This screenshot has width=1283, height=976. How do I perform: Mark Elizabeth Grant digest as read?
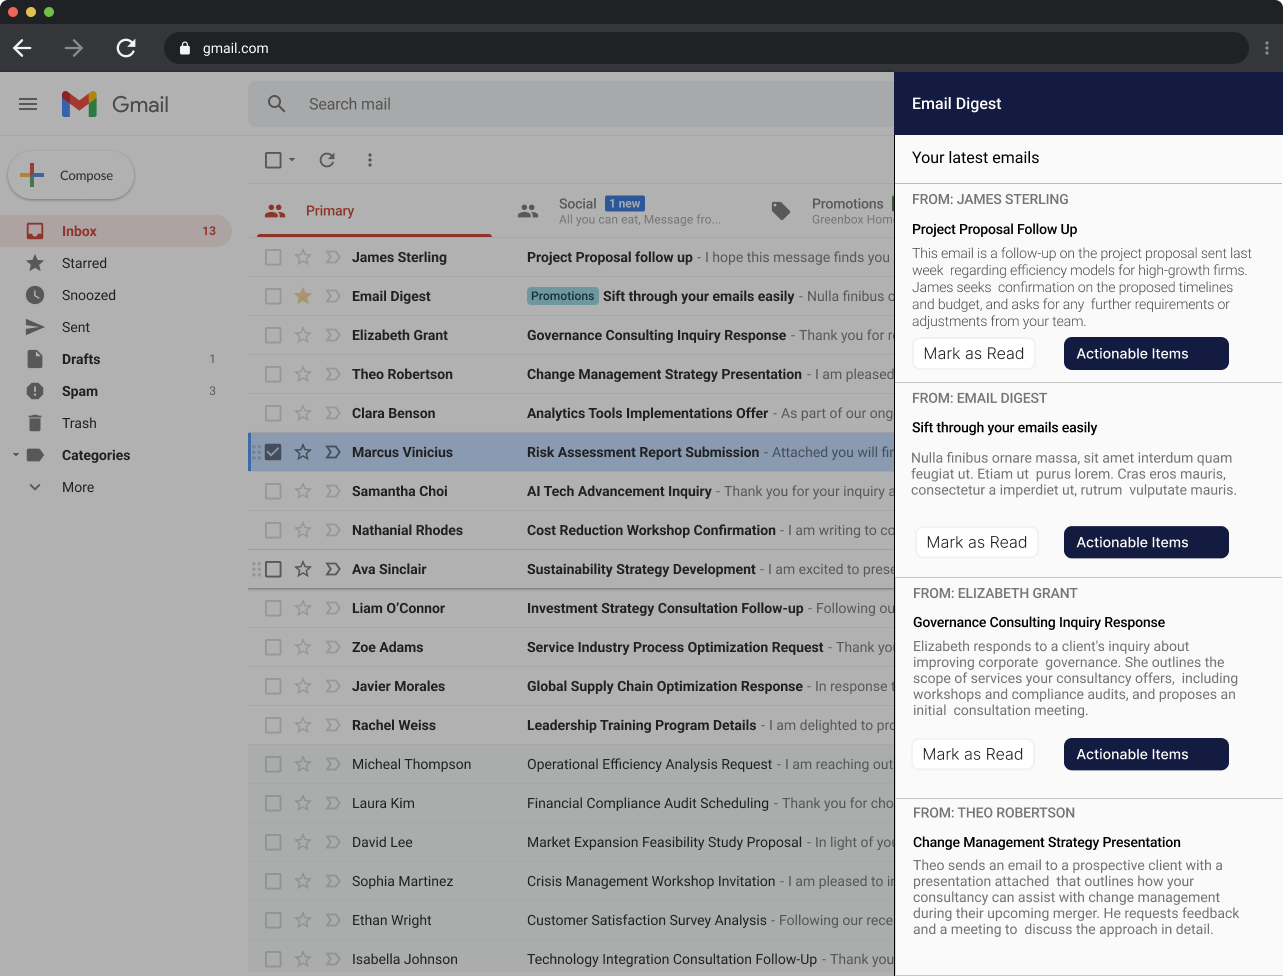click(973, 754)
